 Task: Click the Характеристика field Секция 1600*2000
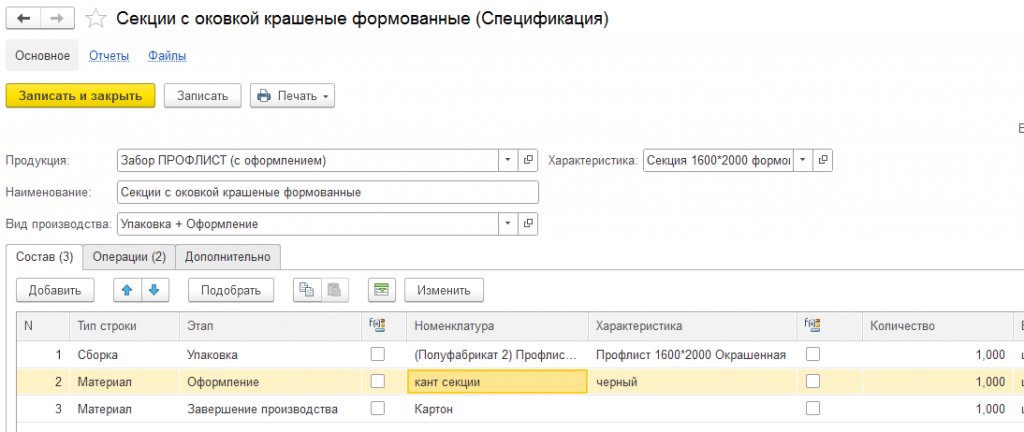point(718,160)
